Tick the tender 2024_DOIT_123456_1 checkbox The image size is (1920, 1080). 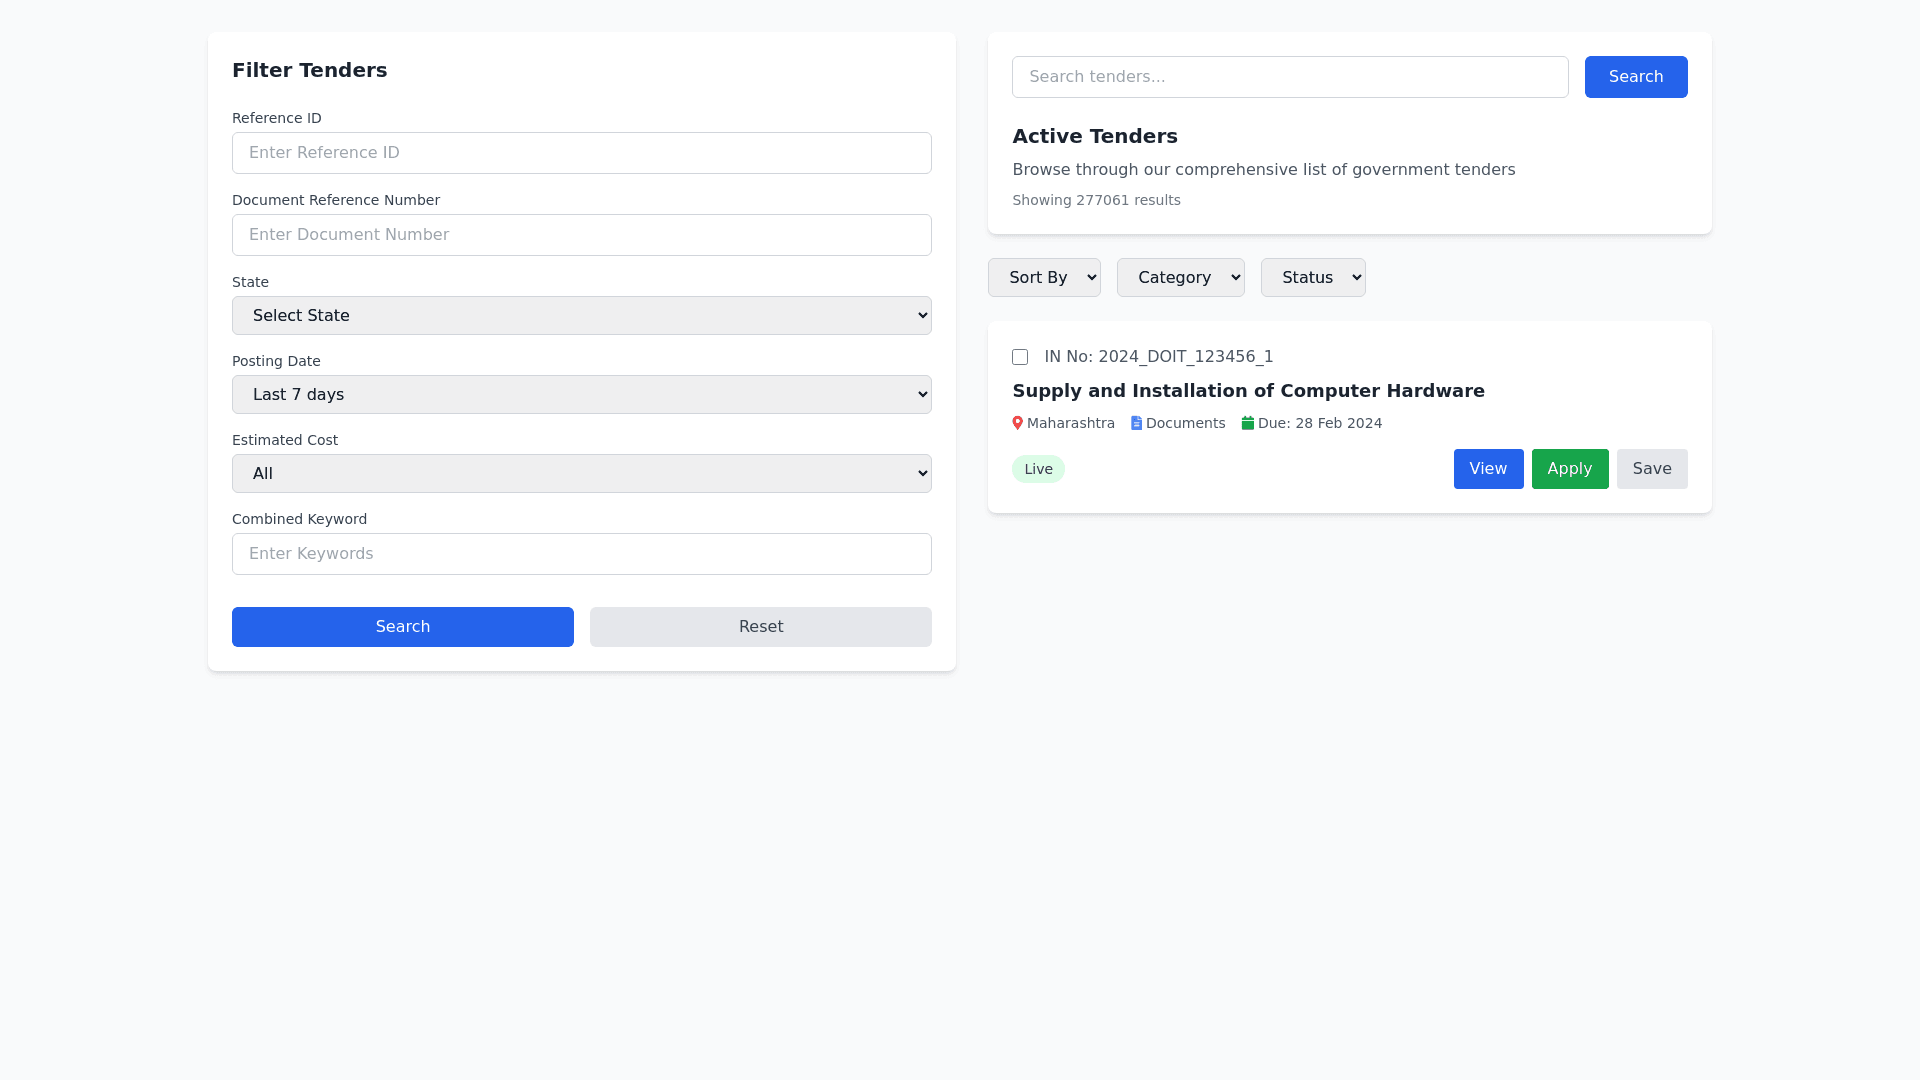click(1020, 357)
